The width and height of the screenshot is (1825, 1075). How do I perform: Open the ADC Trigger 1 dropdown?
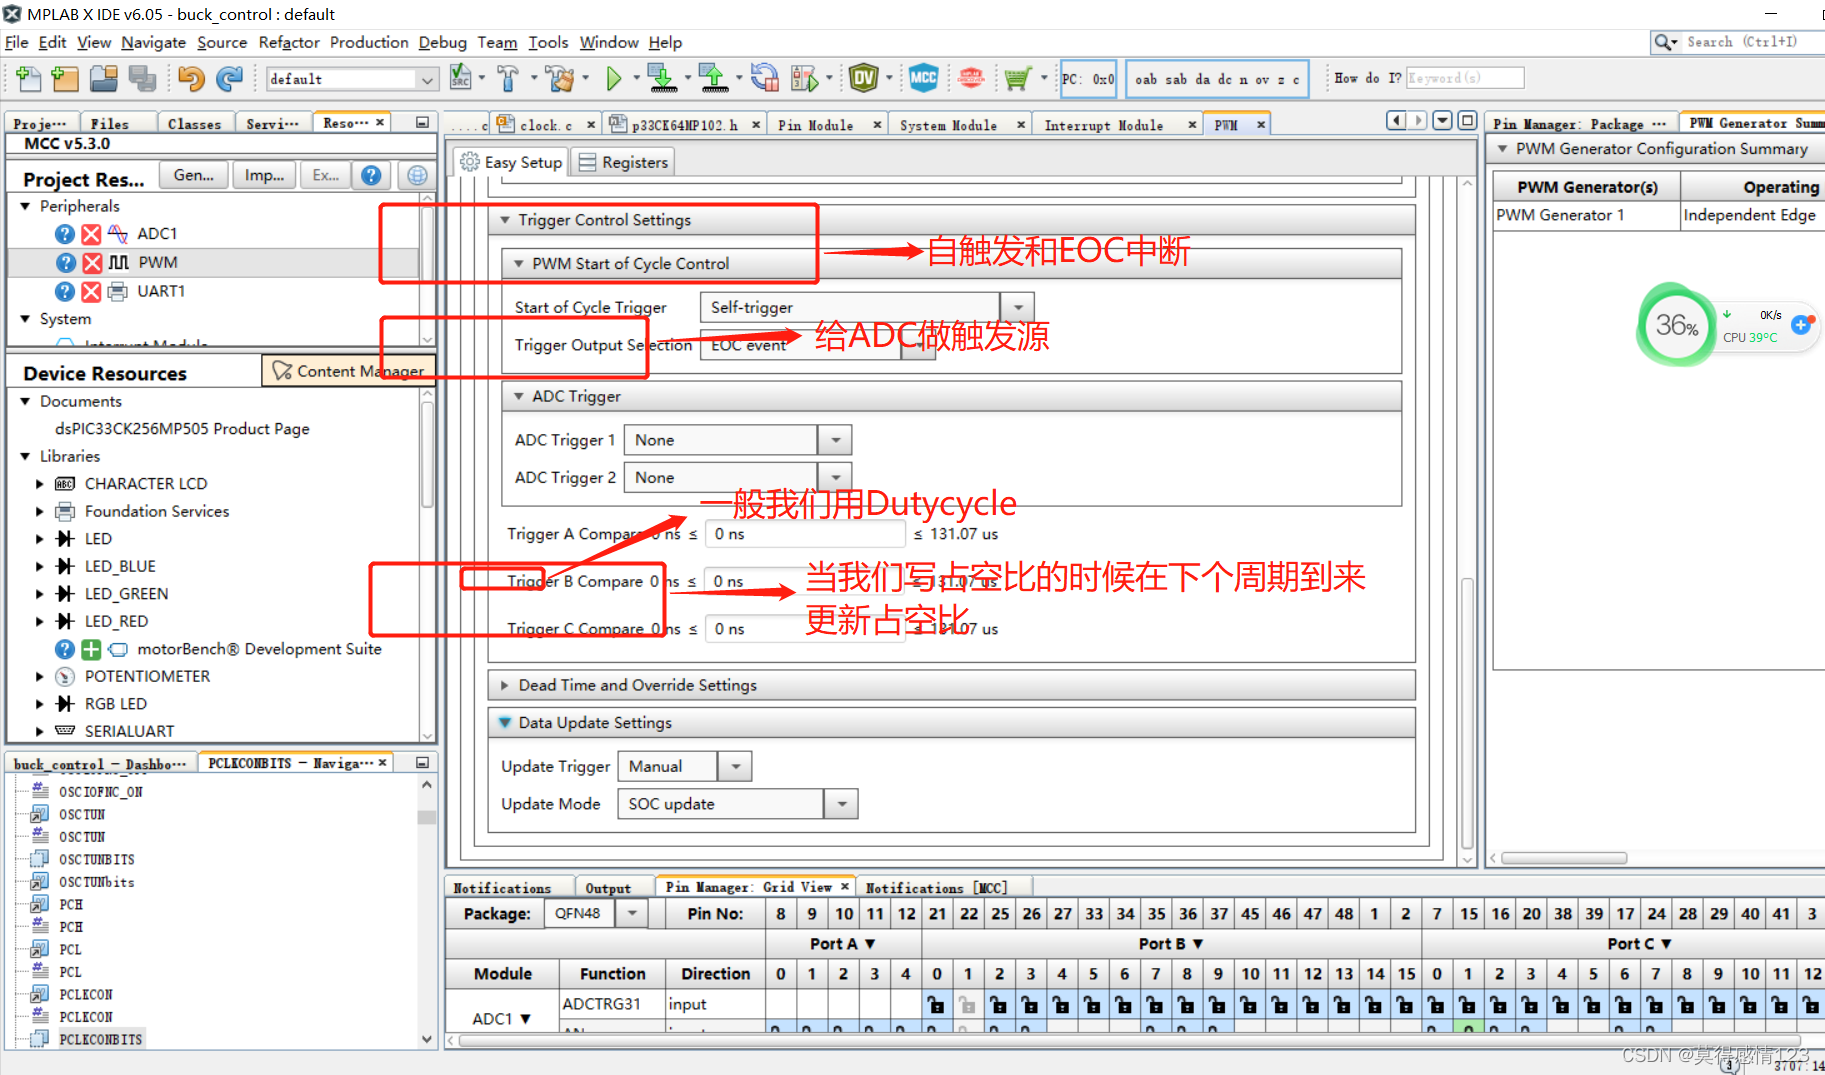coord(836,439)
